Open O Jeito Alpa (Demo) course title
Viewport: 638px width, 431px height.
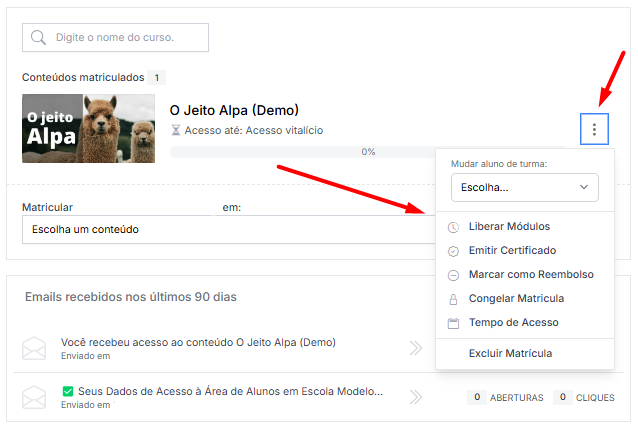coord(234,110)
